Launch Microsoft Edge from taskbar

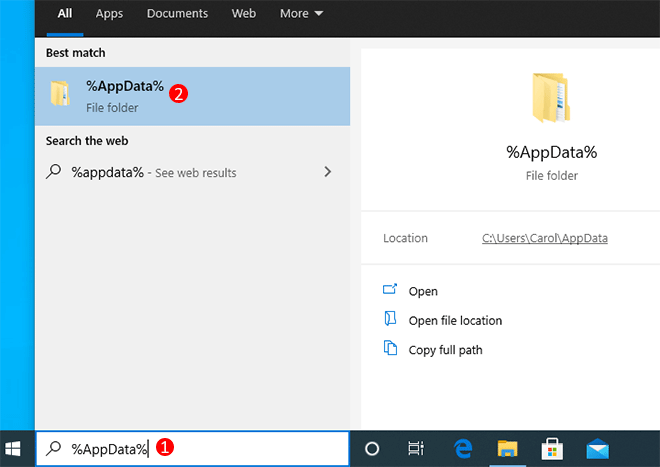[463, 448]
